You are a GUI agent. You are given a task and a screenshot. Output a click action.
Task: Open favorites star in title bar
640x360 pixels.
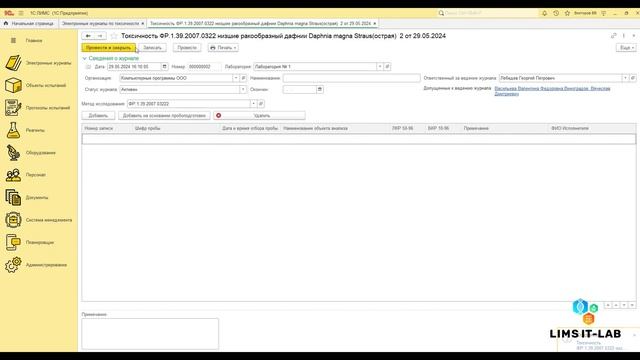point(567,13)
